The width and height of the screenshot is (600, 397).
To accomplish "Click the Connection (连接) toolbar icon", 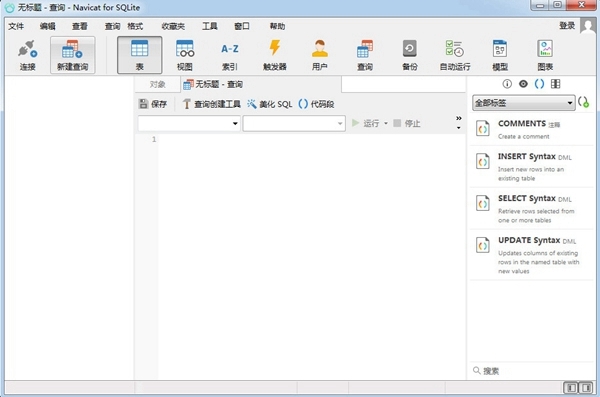I will (x=28, y=55).
